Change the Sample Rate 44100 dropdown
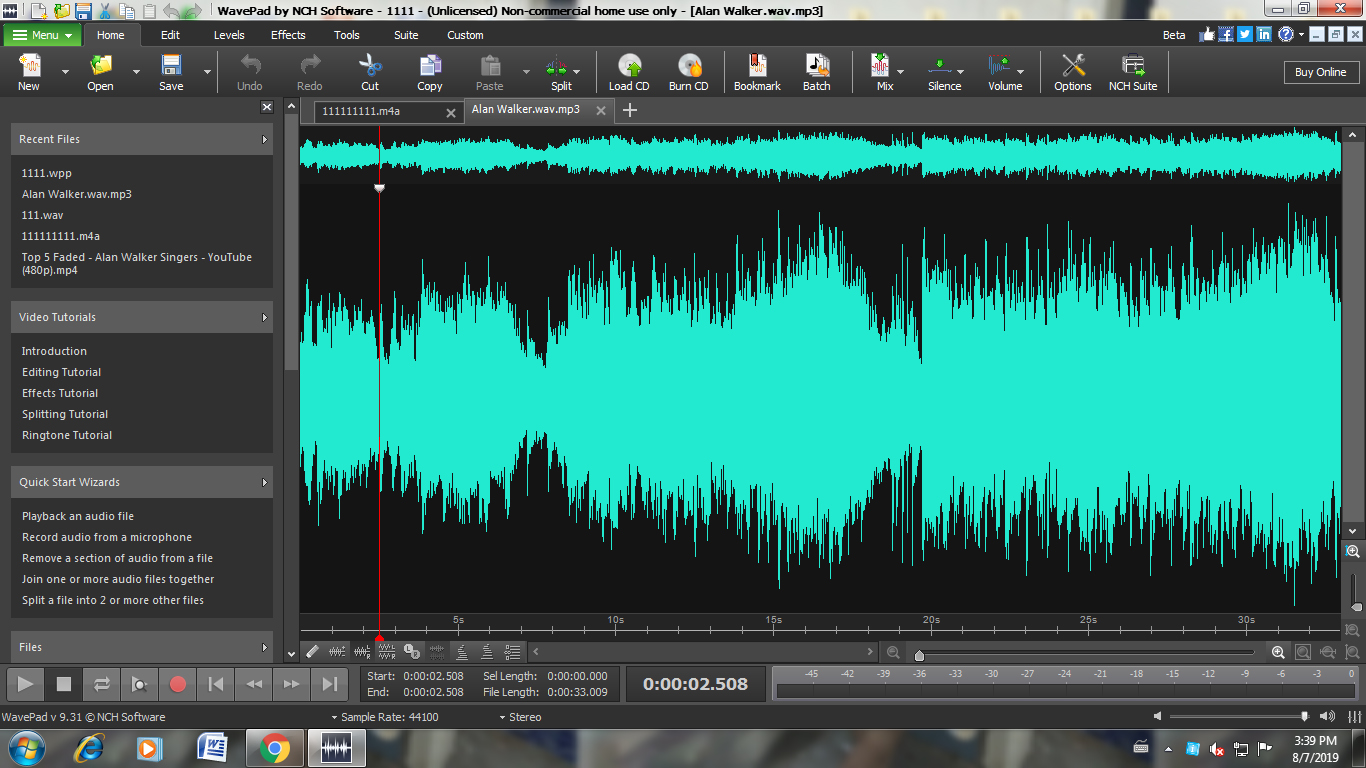Screen dimensions: 1366x768 pos(385,717)
